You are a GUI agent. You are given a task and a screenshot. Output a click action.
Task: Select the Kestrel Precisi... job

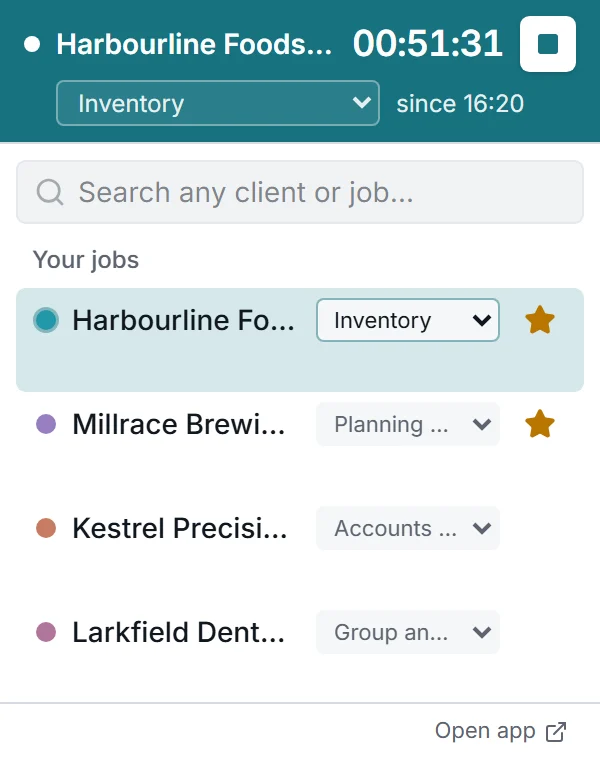tap(179, 528)
